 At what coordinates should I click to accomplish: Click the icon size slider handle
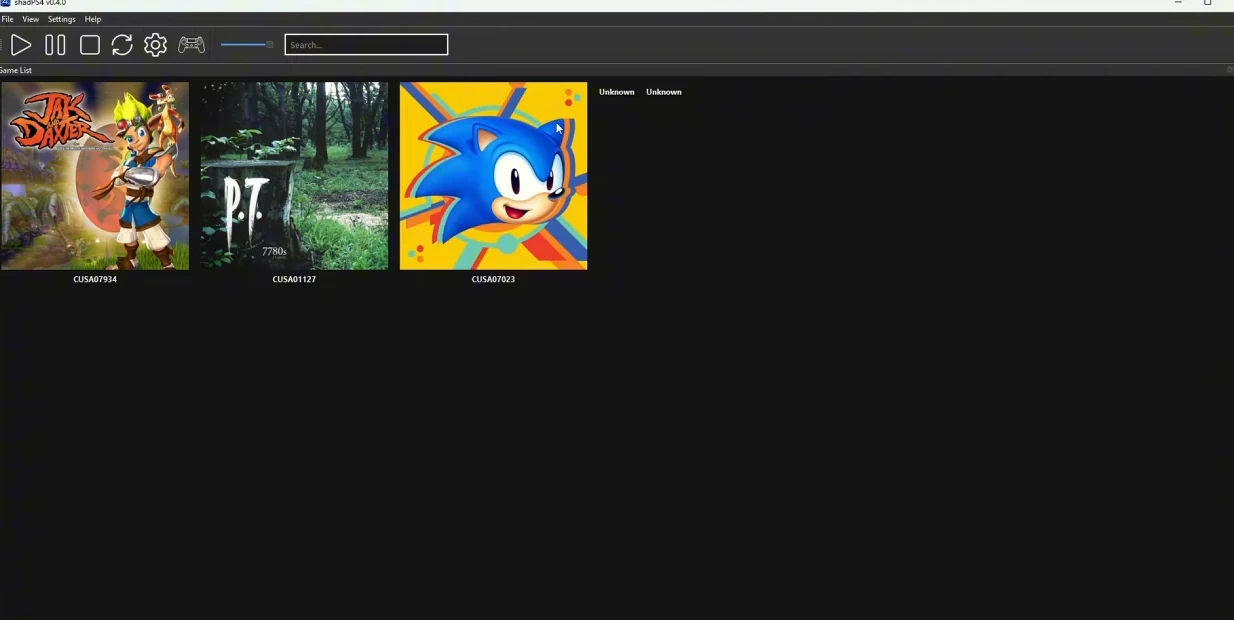pos(269,45)
